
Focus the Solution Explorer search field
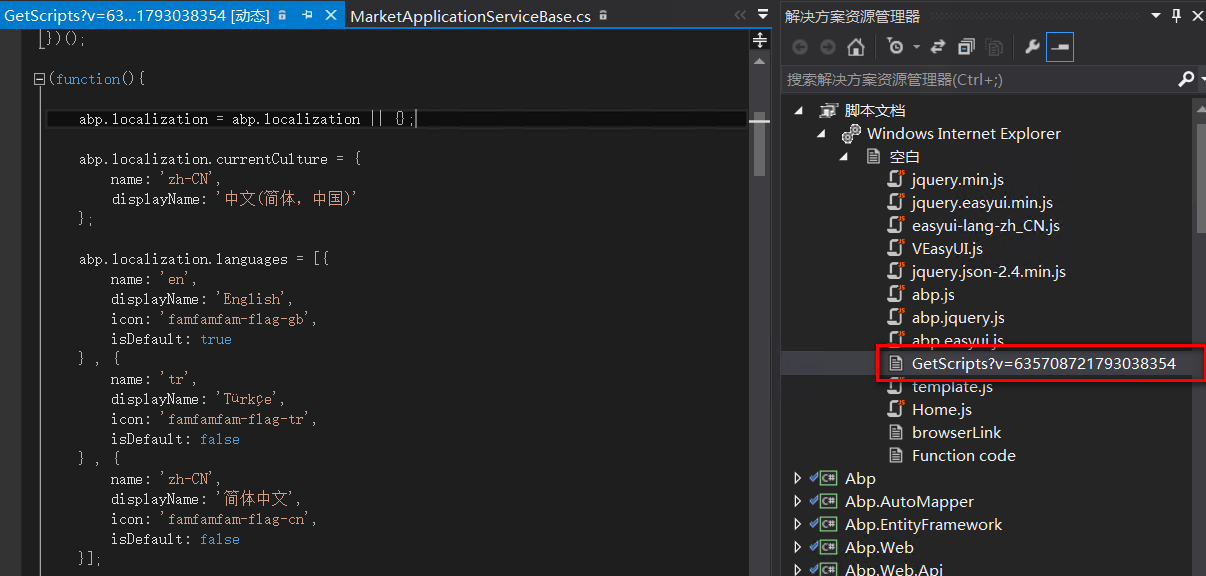tap(978, 79)
